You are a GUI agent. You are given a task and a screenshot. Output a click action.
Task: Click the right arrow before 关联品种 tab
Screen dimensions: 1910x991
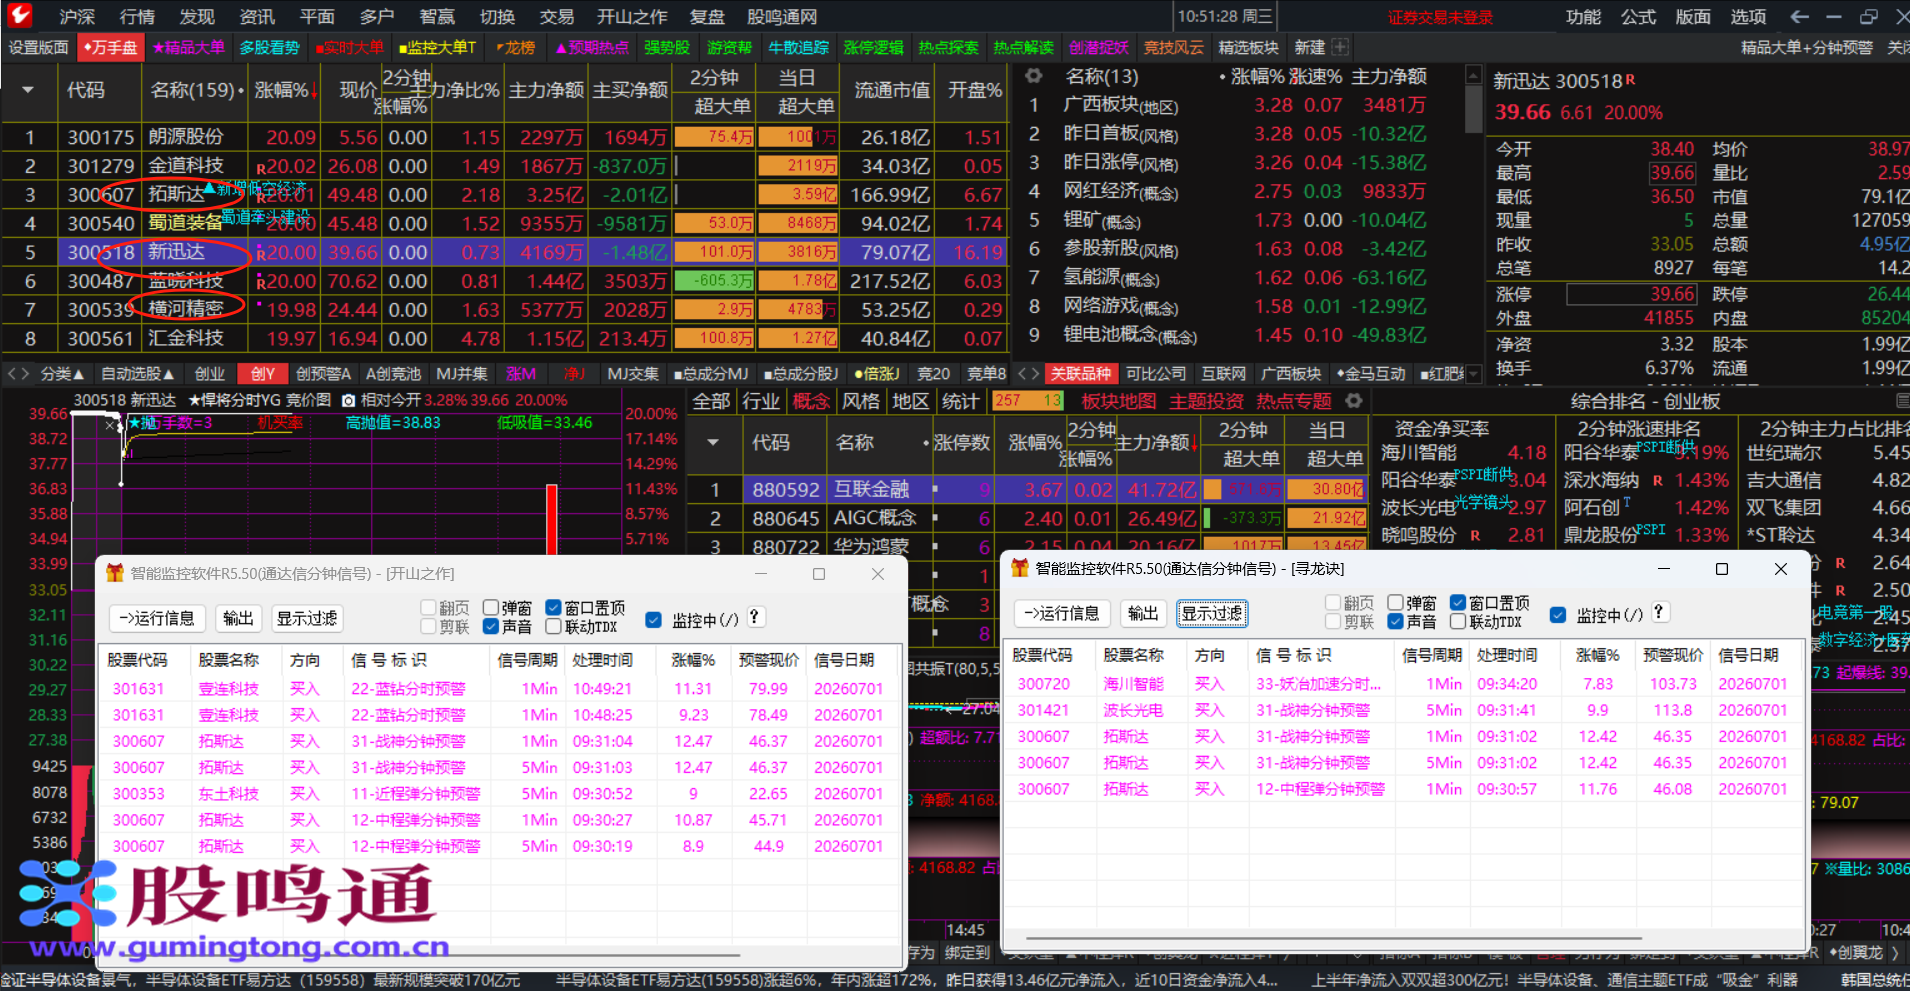pyautogui.click(x=1034, y=374)
